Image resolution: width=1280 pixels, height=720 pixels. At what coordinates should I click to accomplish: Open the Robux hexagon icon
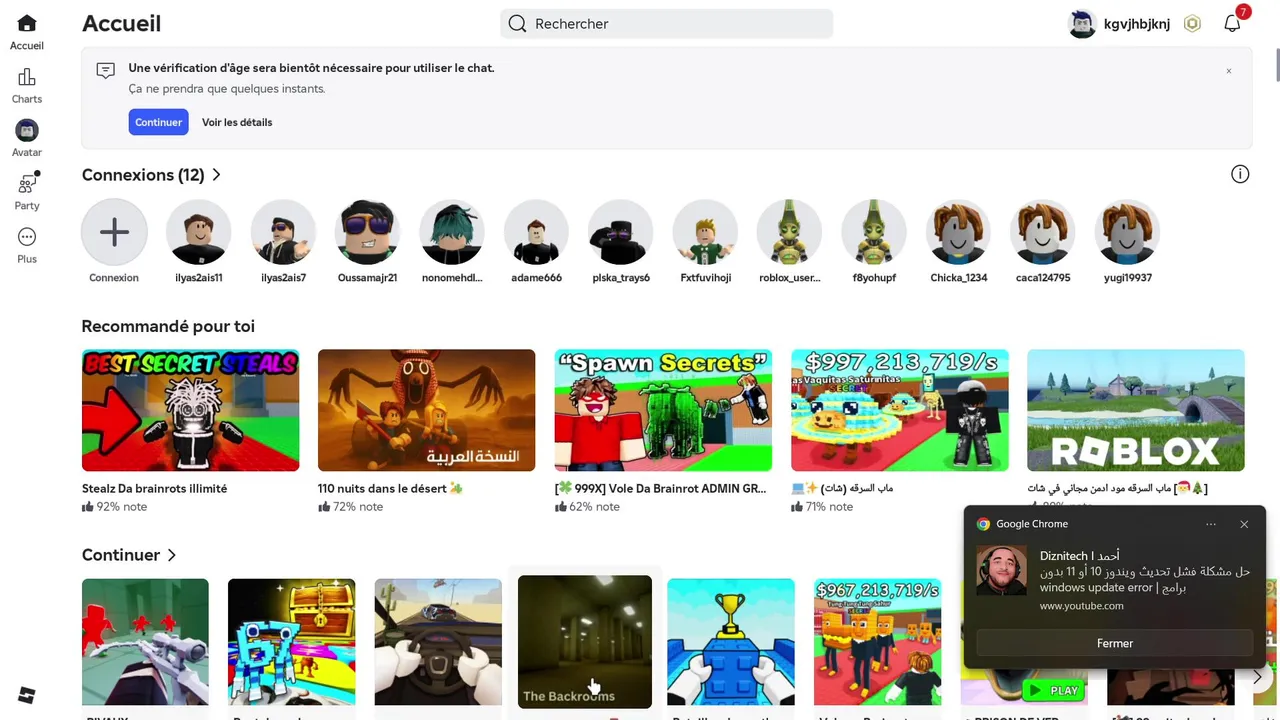tap(1192, 24)
